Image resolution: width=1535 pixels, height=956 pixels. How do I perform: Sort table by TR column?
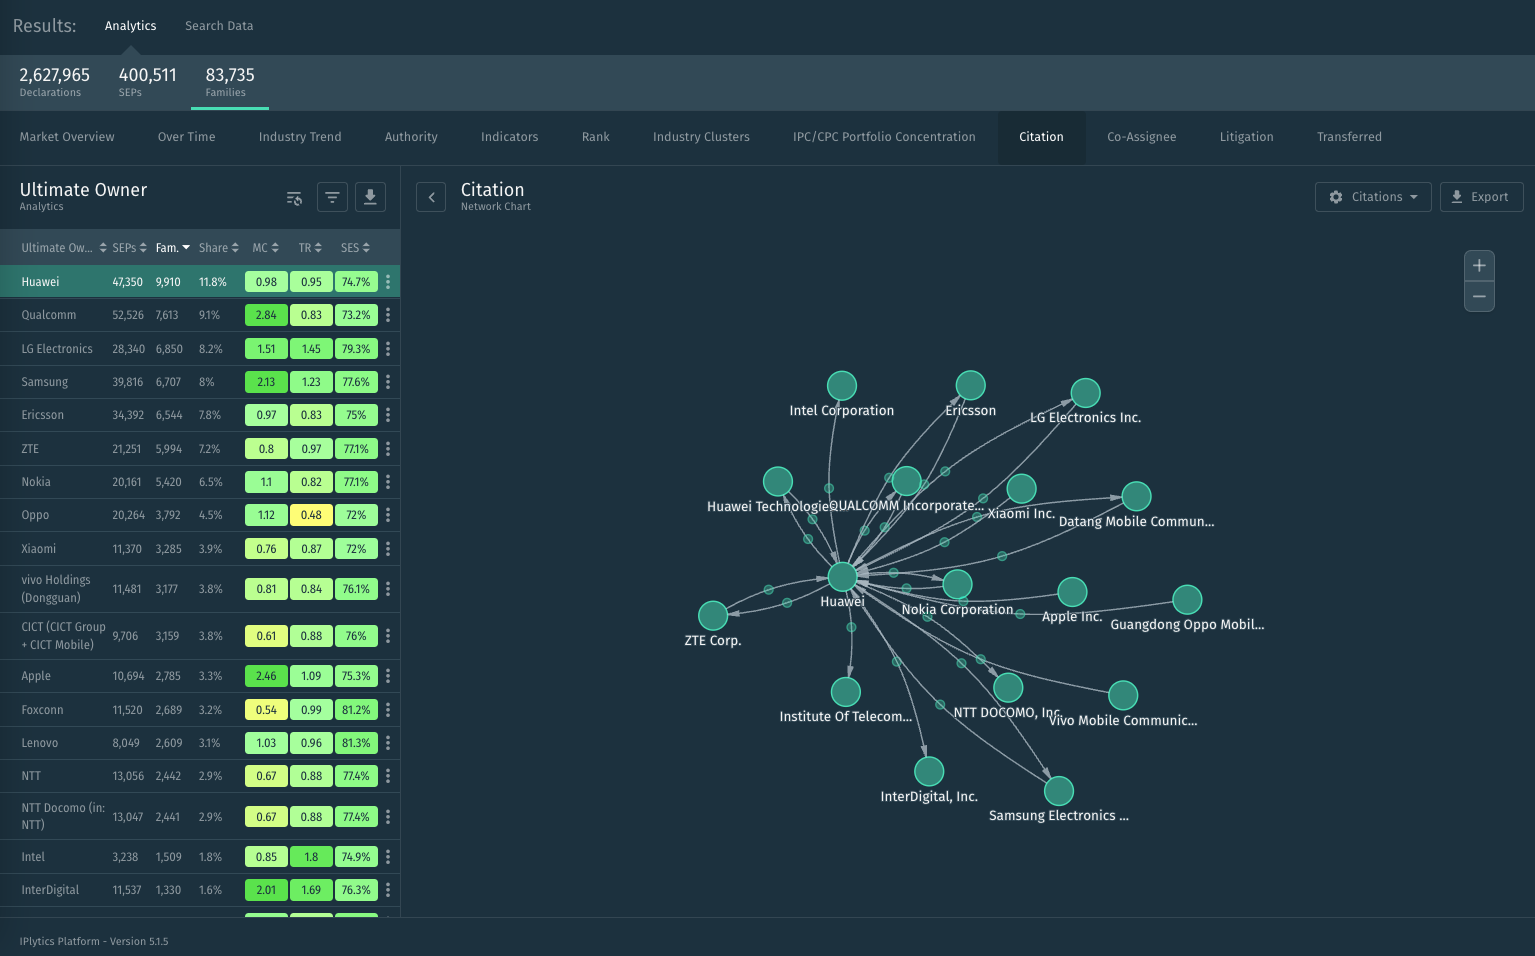pyautogui.click(x=310, y=248)
